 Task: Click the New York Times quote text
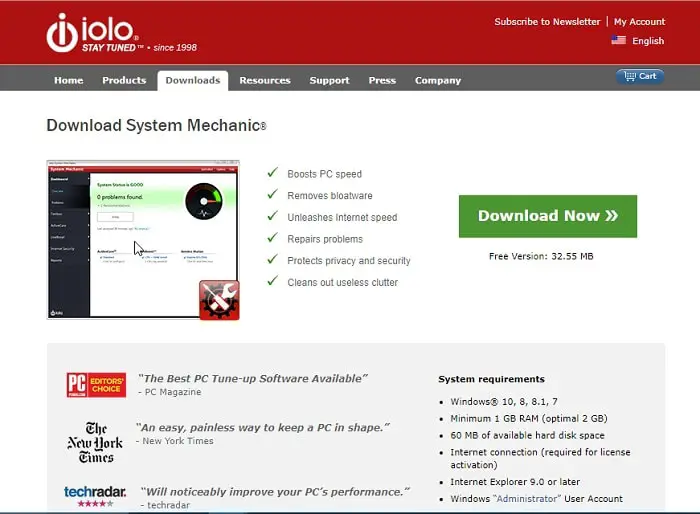[263, 427]
